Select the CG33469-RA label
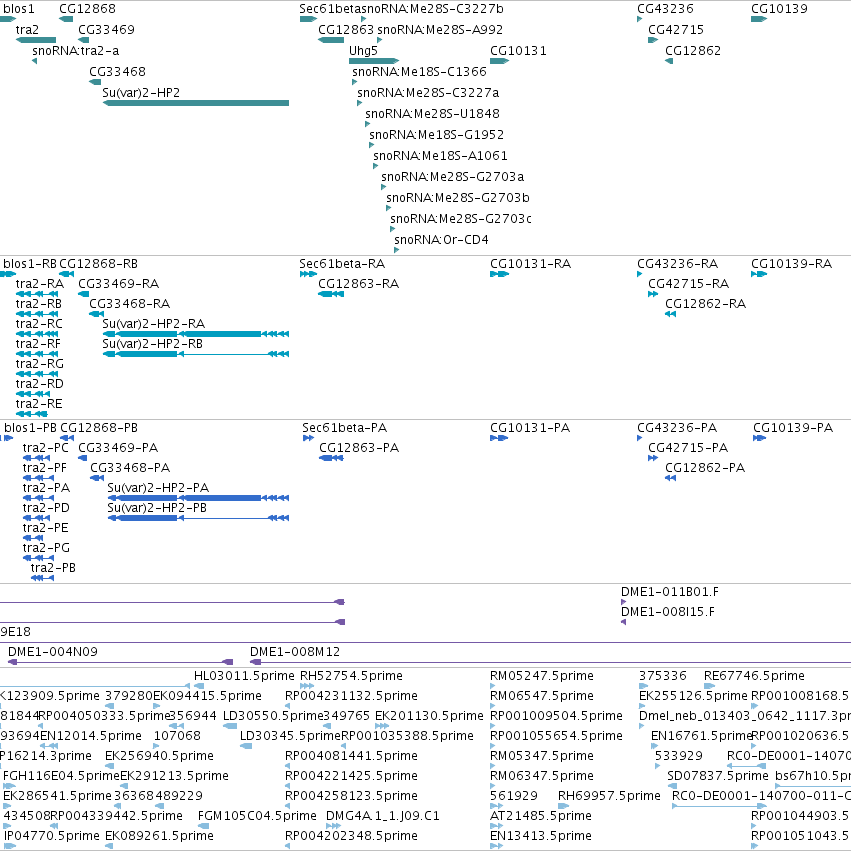Screen dimensions: 851x851 tap(118, 283)
